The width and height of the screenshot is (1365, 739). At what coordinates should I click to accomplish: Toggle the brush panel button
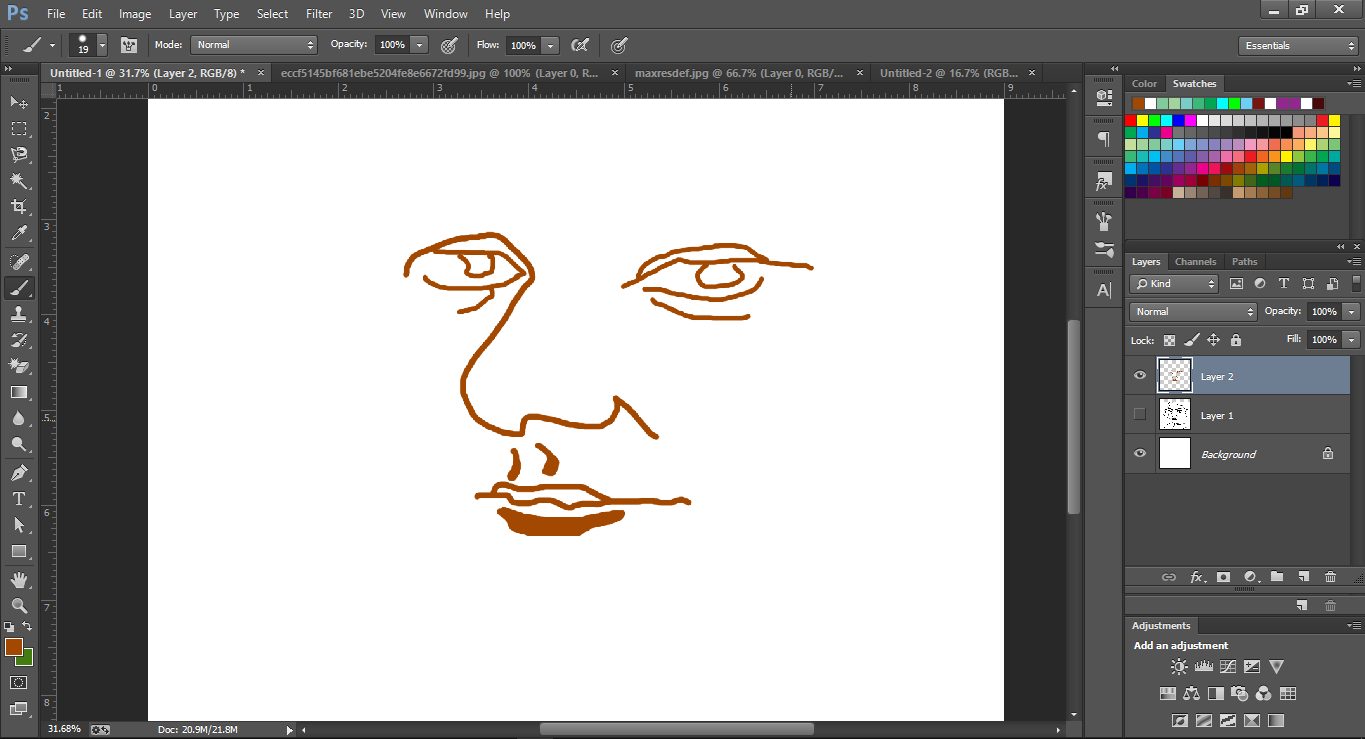coord(129,45)
